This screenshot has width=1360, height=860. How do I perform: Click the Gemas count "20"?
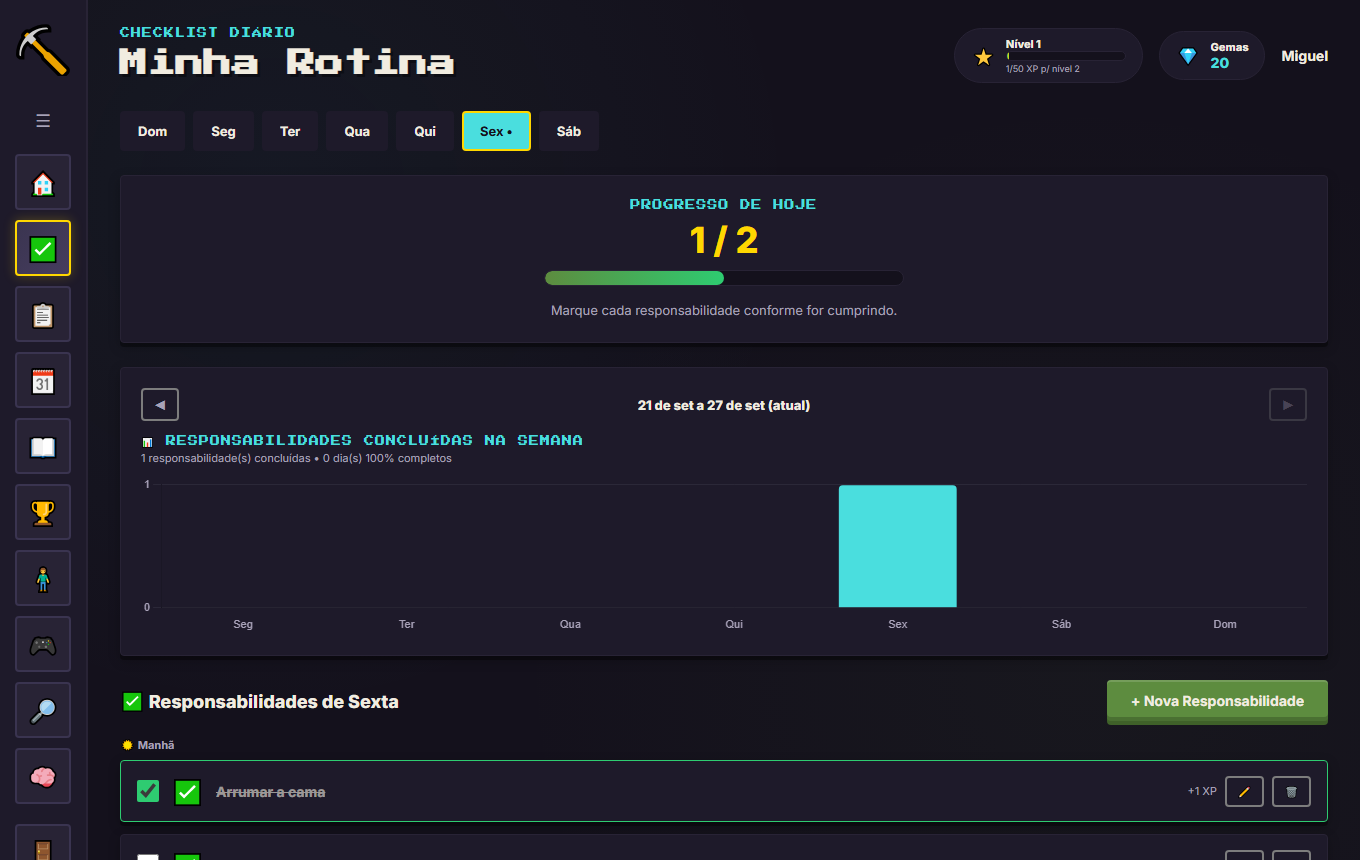pyautogui.click(x=1220, y=63)
